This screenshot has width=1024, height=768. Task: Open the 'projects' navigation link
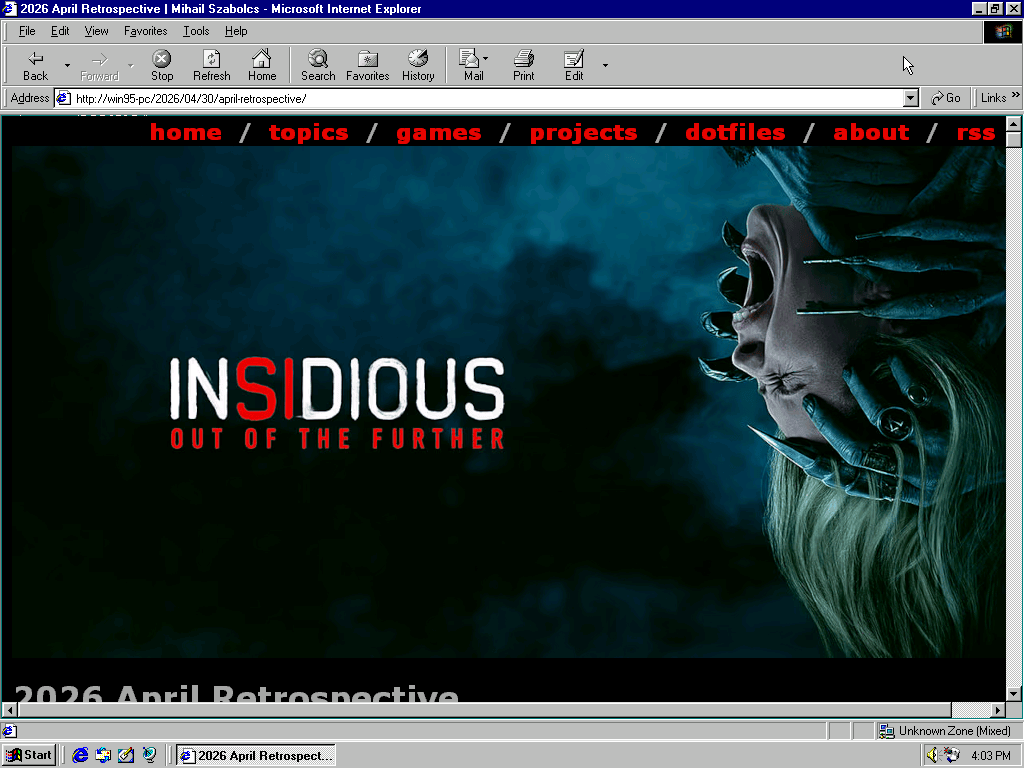[x=583, y=133]
